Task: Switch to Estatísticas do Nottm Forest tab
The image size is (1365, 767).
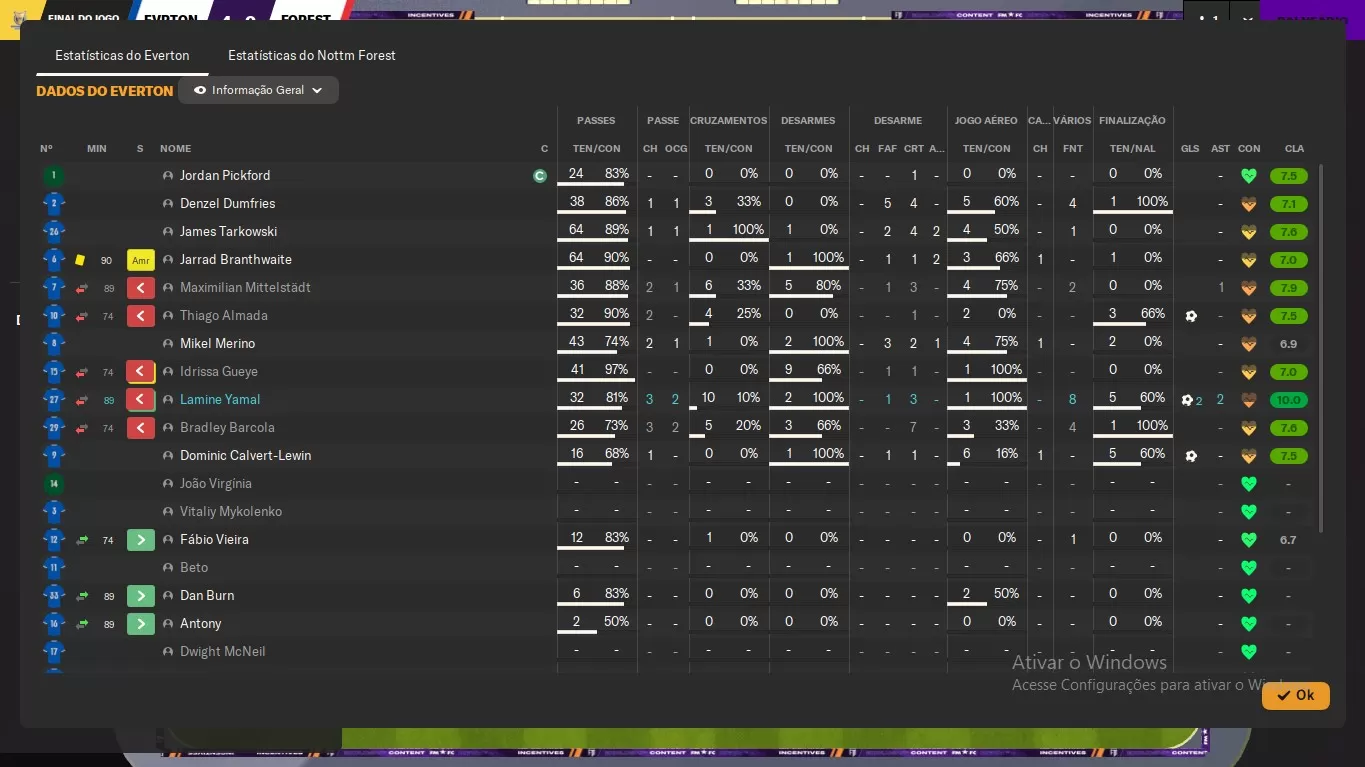Action: tap(312, 56)
